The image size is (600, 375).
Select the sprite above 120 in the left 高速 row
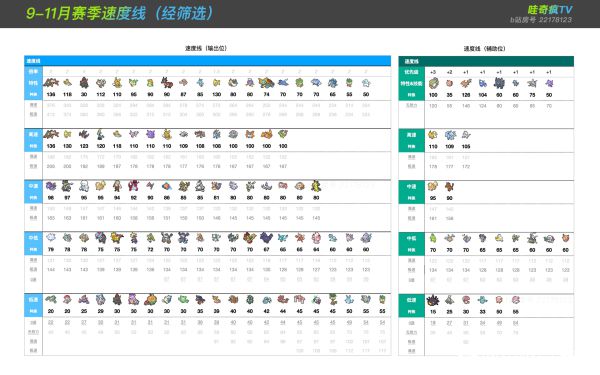101,134
